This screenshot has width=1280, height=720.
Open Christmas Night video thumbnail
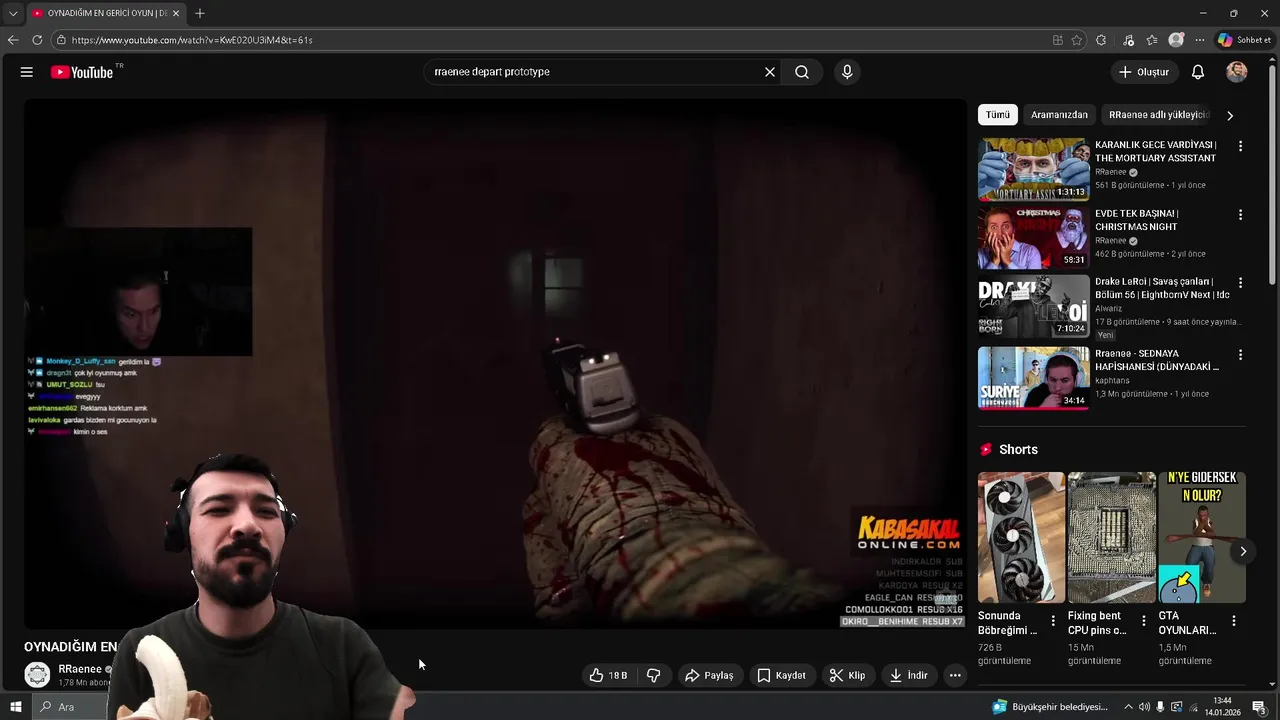click(x=1033, y=238)
